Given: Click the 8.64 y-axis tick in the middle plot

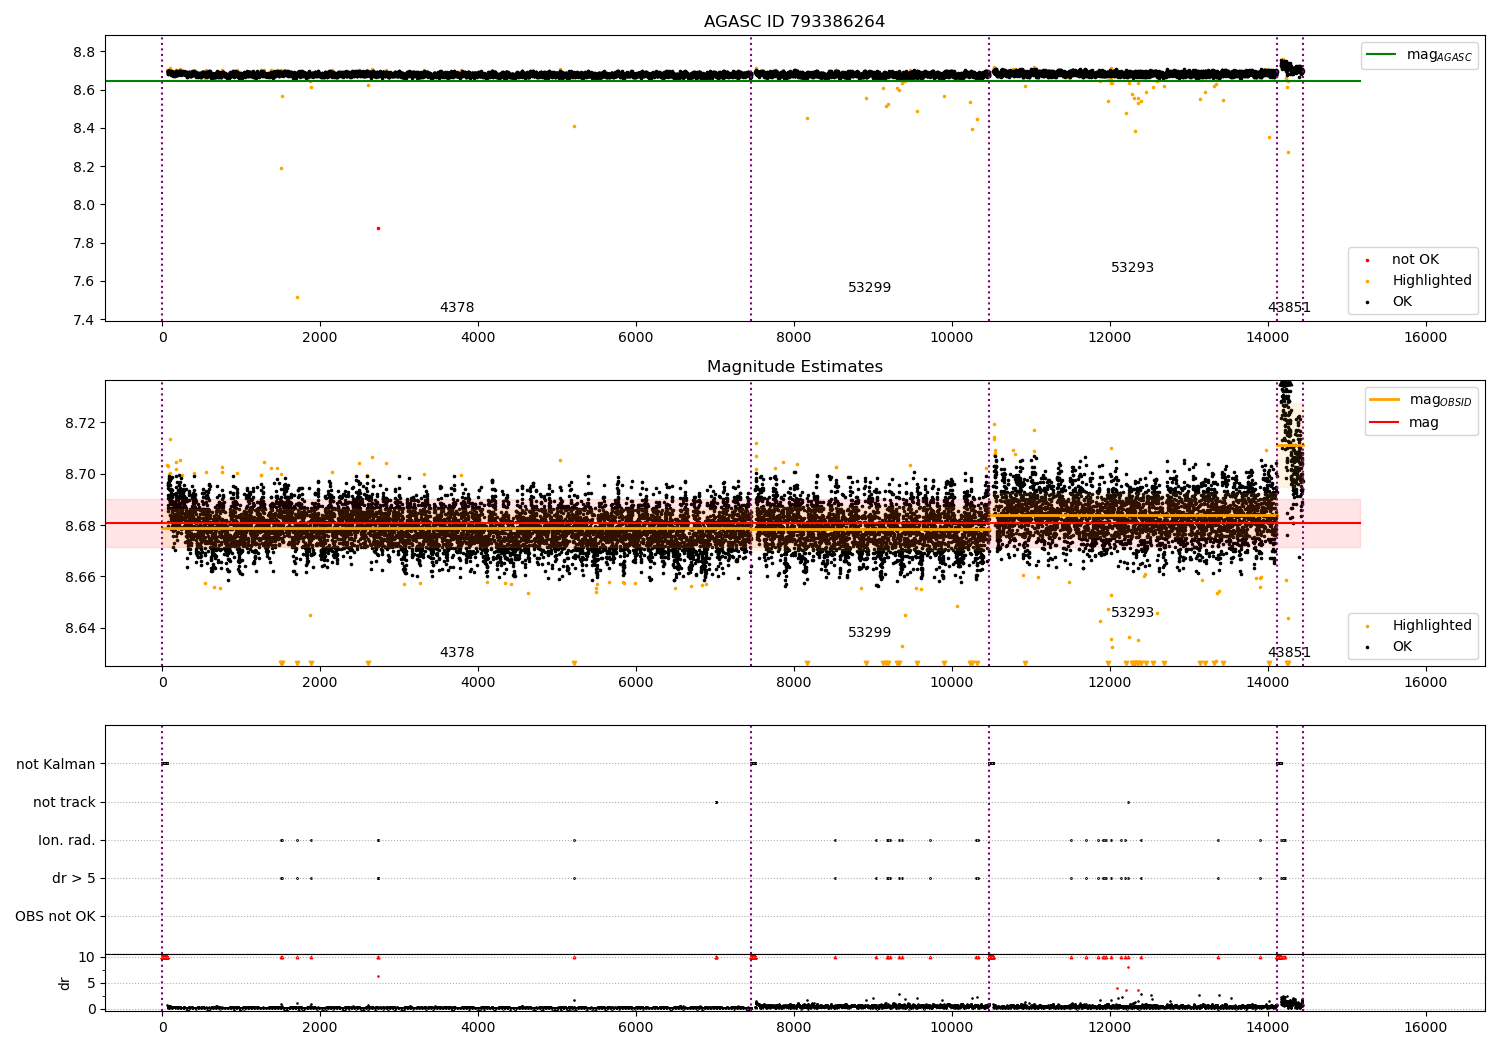Looking at the screenshot, I should coord(80,628).
